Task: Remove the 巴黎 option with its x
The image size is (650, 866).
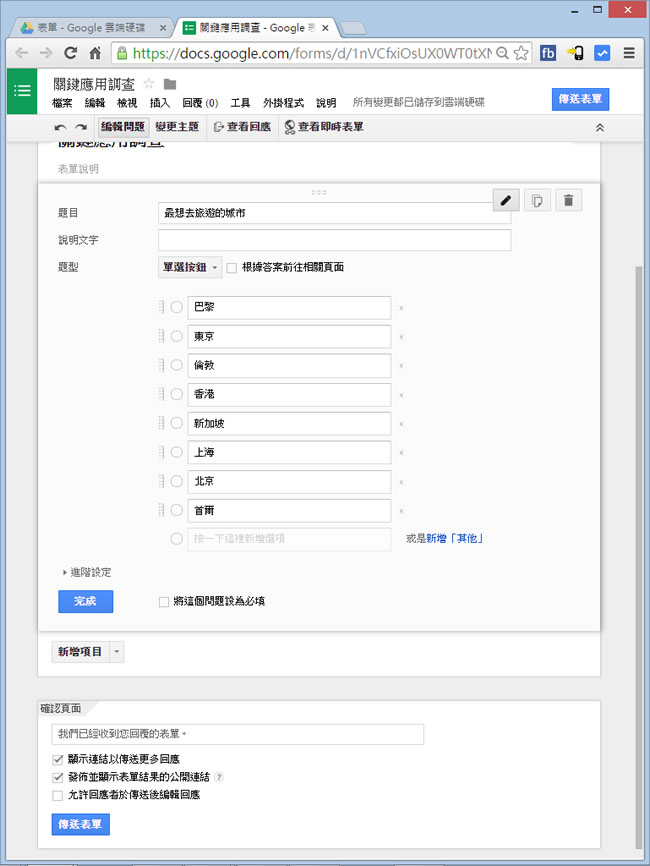Action: 400,309
